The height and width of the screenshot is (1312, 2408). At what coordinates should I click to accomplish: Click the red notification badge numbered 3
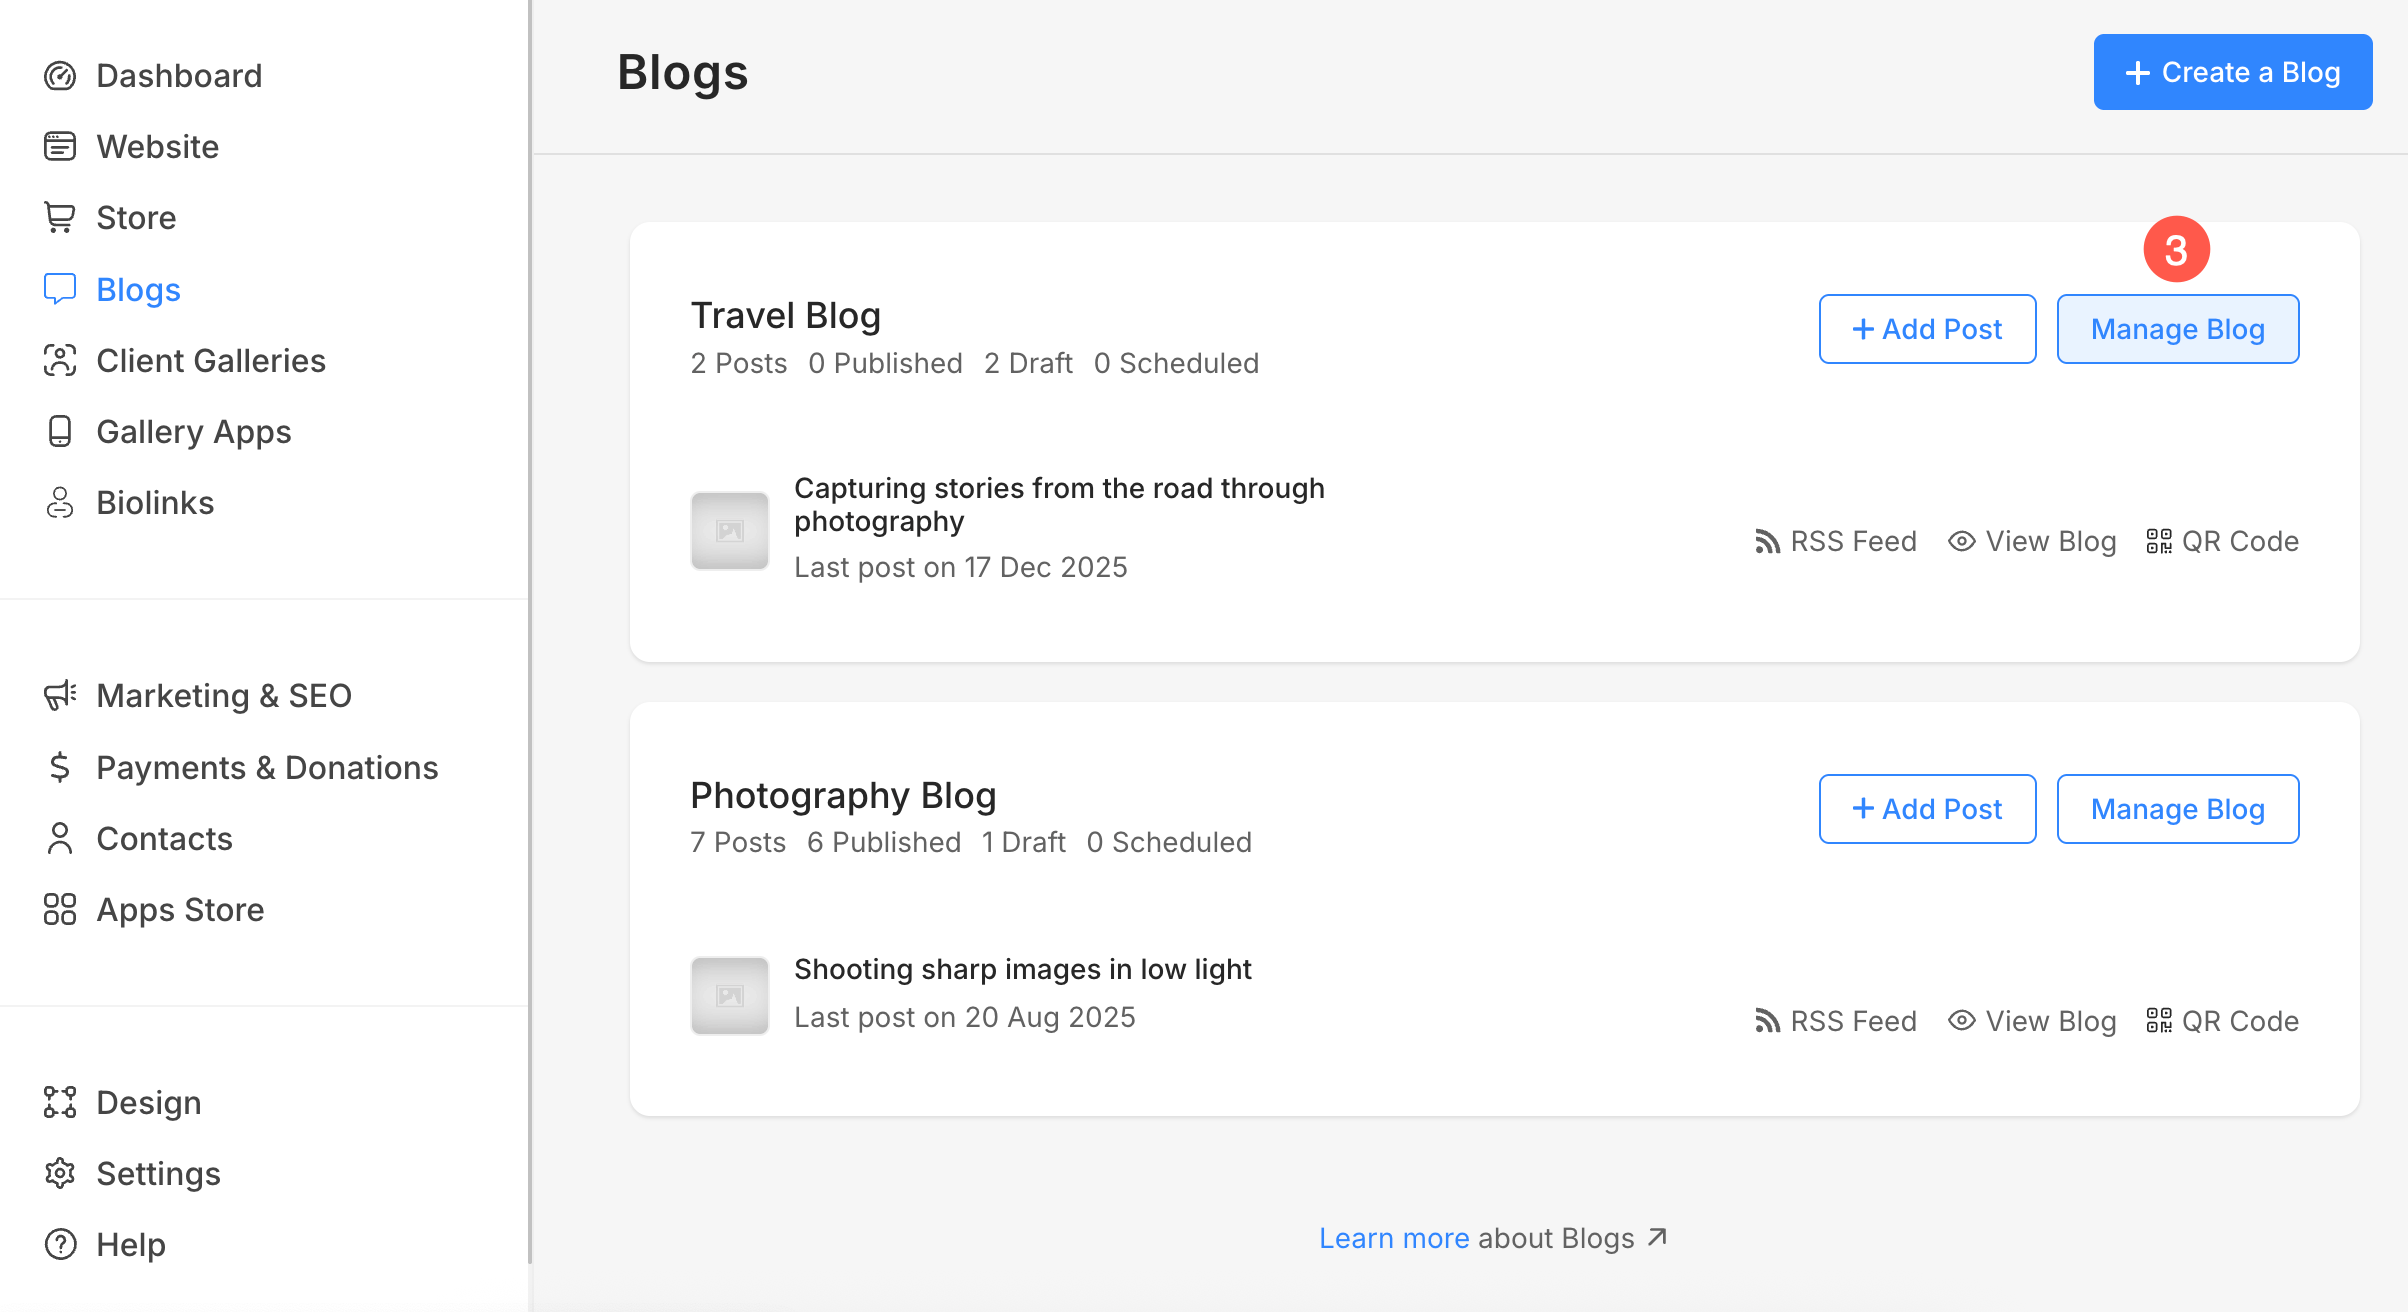[x=2176, y=250]
